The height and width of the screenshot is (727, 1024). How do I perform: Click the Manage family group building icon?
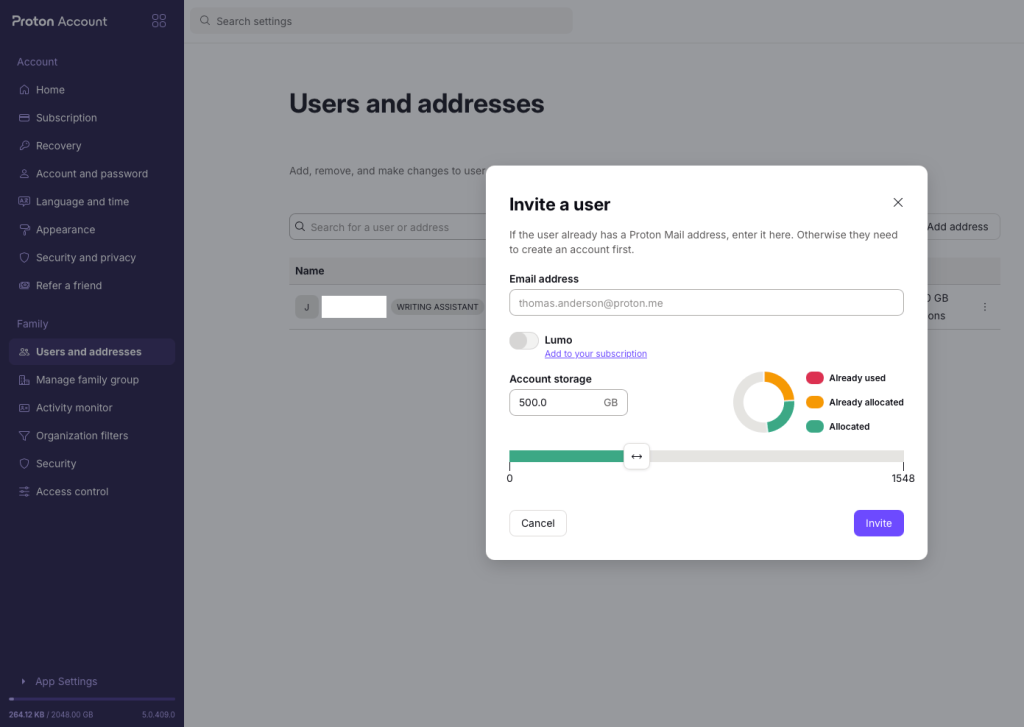point(24,380)
